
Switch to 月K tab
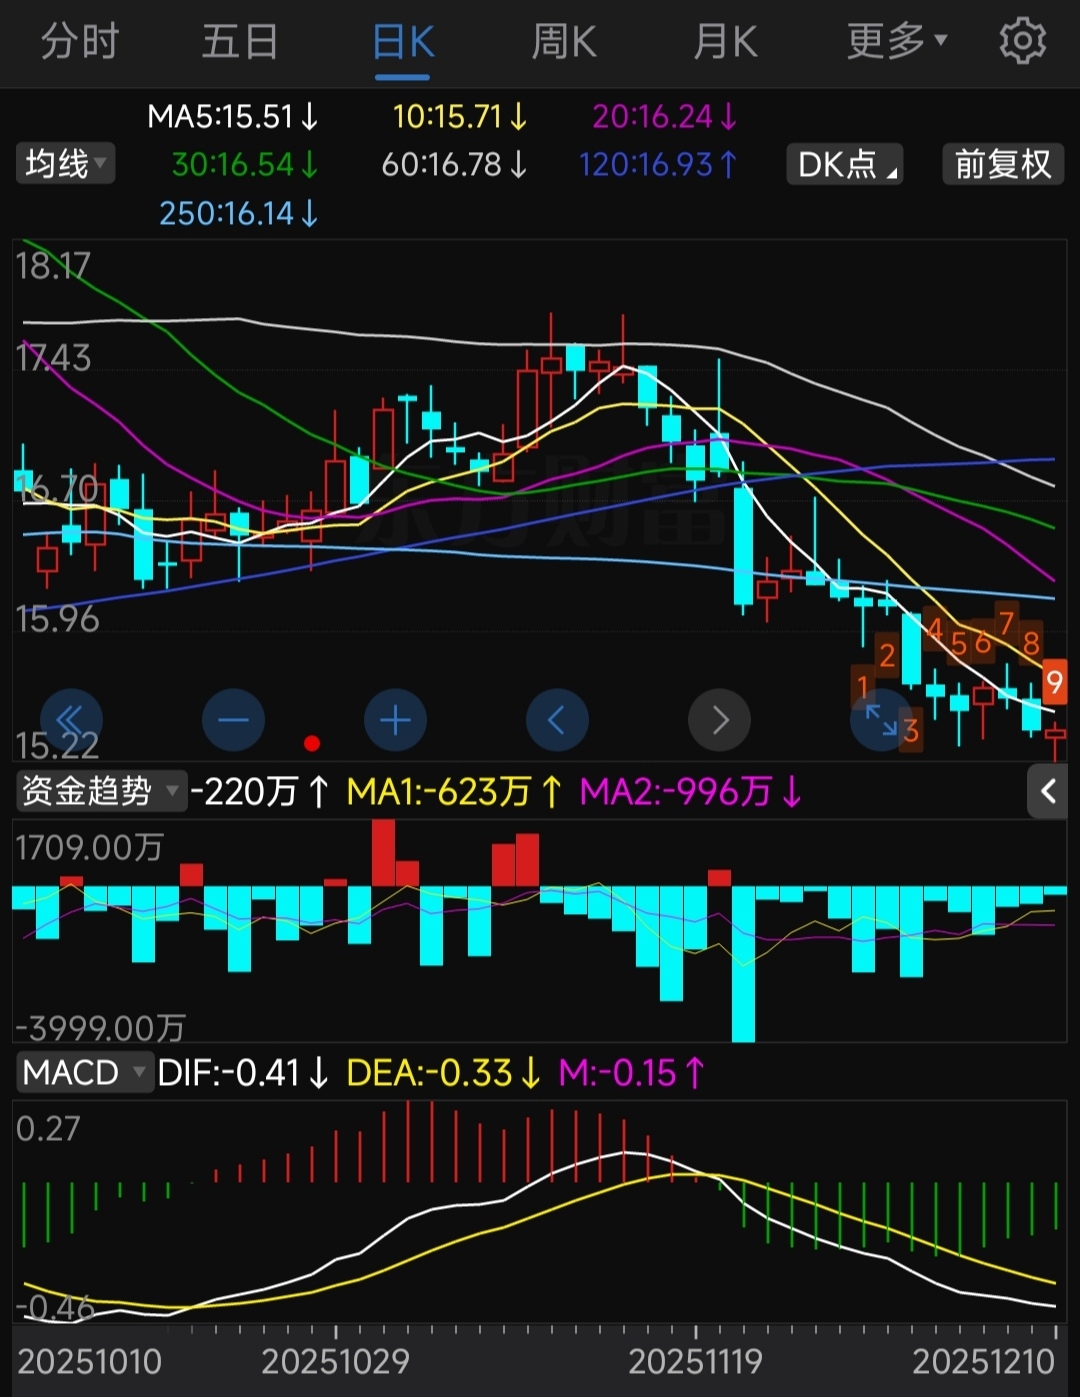pyautogui.click(x=725, y=42)
